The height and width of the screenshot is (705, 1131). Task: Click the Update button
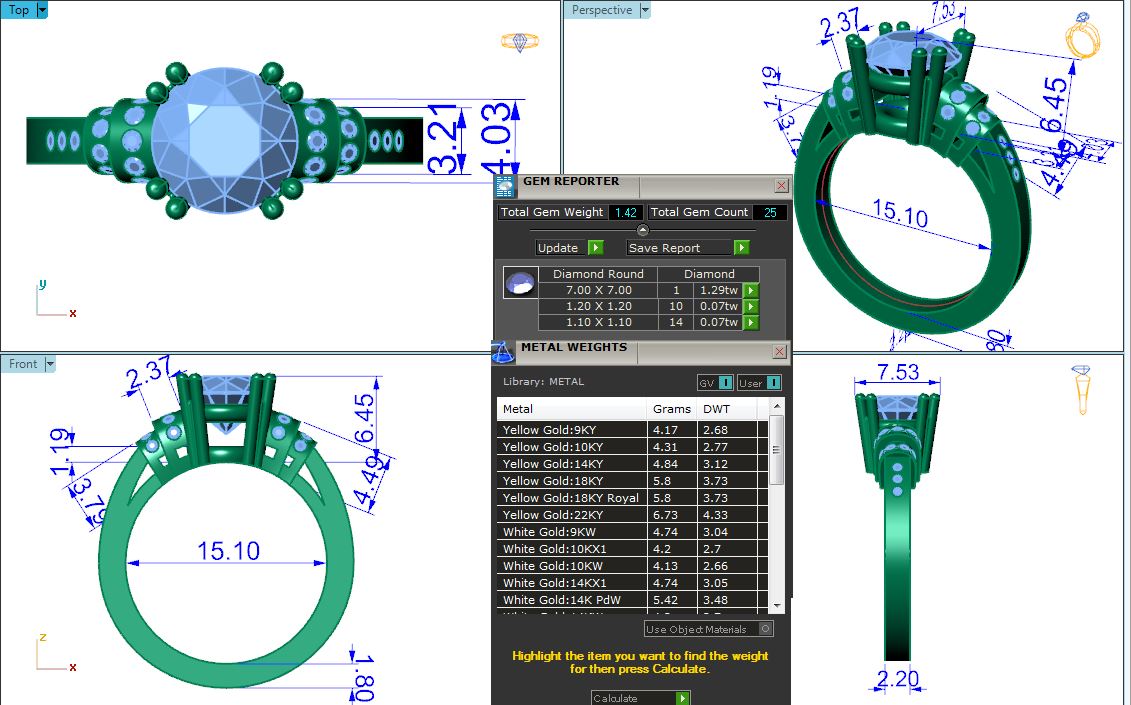click(569, 248)
